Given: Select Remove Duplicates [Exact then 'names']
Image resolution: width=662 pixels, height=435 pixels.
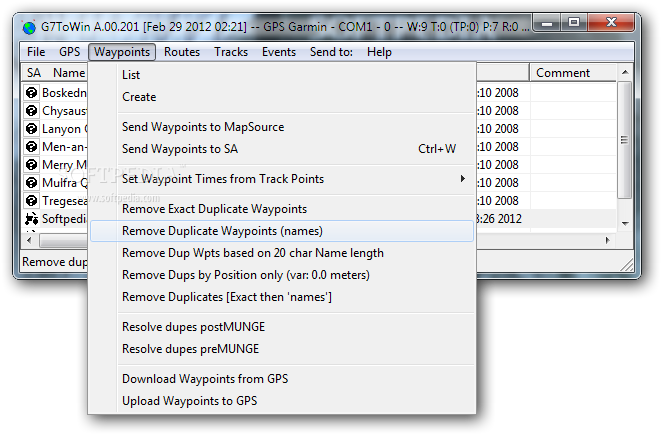Looking at the screenshot, I should pyautogui.click(x=282, y=297).
